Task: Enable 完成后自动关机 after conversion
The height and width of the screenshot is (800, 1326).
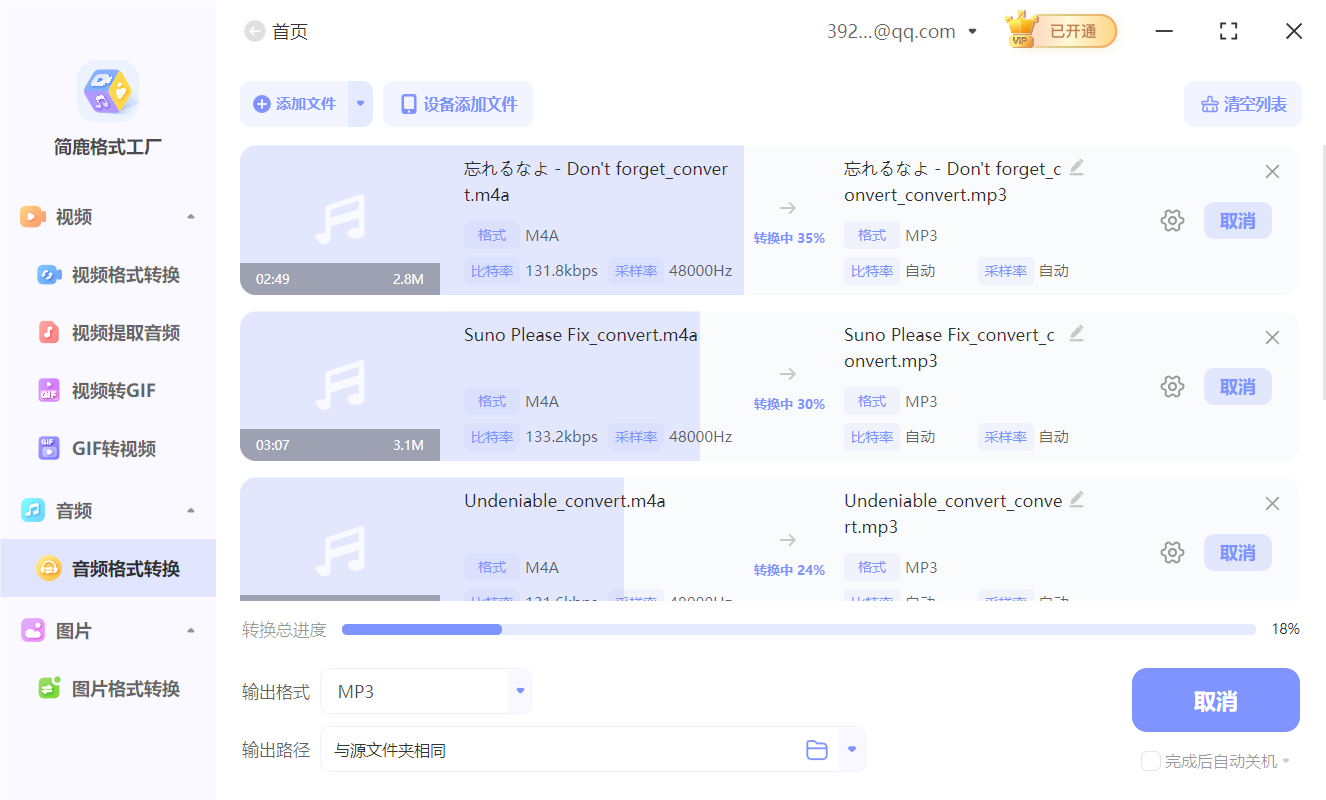Action: pyautogui.click(x=1150, y=761)
